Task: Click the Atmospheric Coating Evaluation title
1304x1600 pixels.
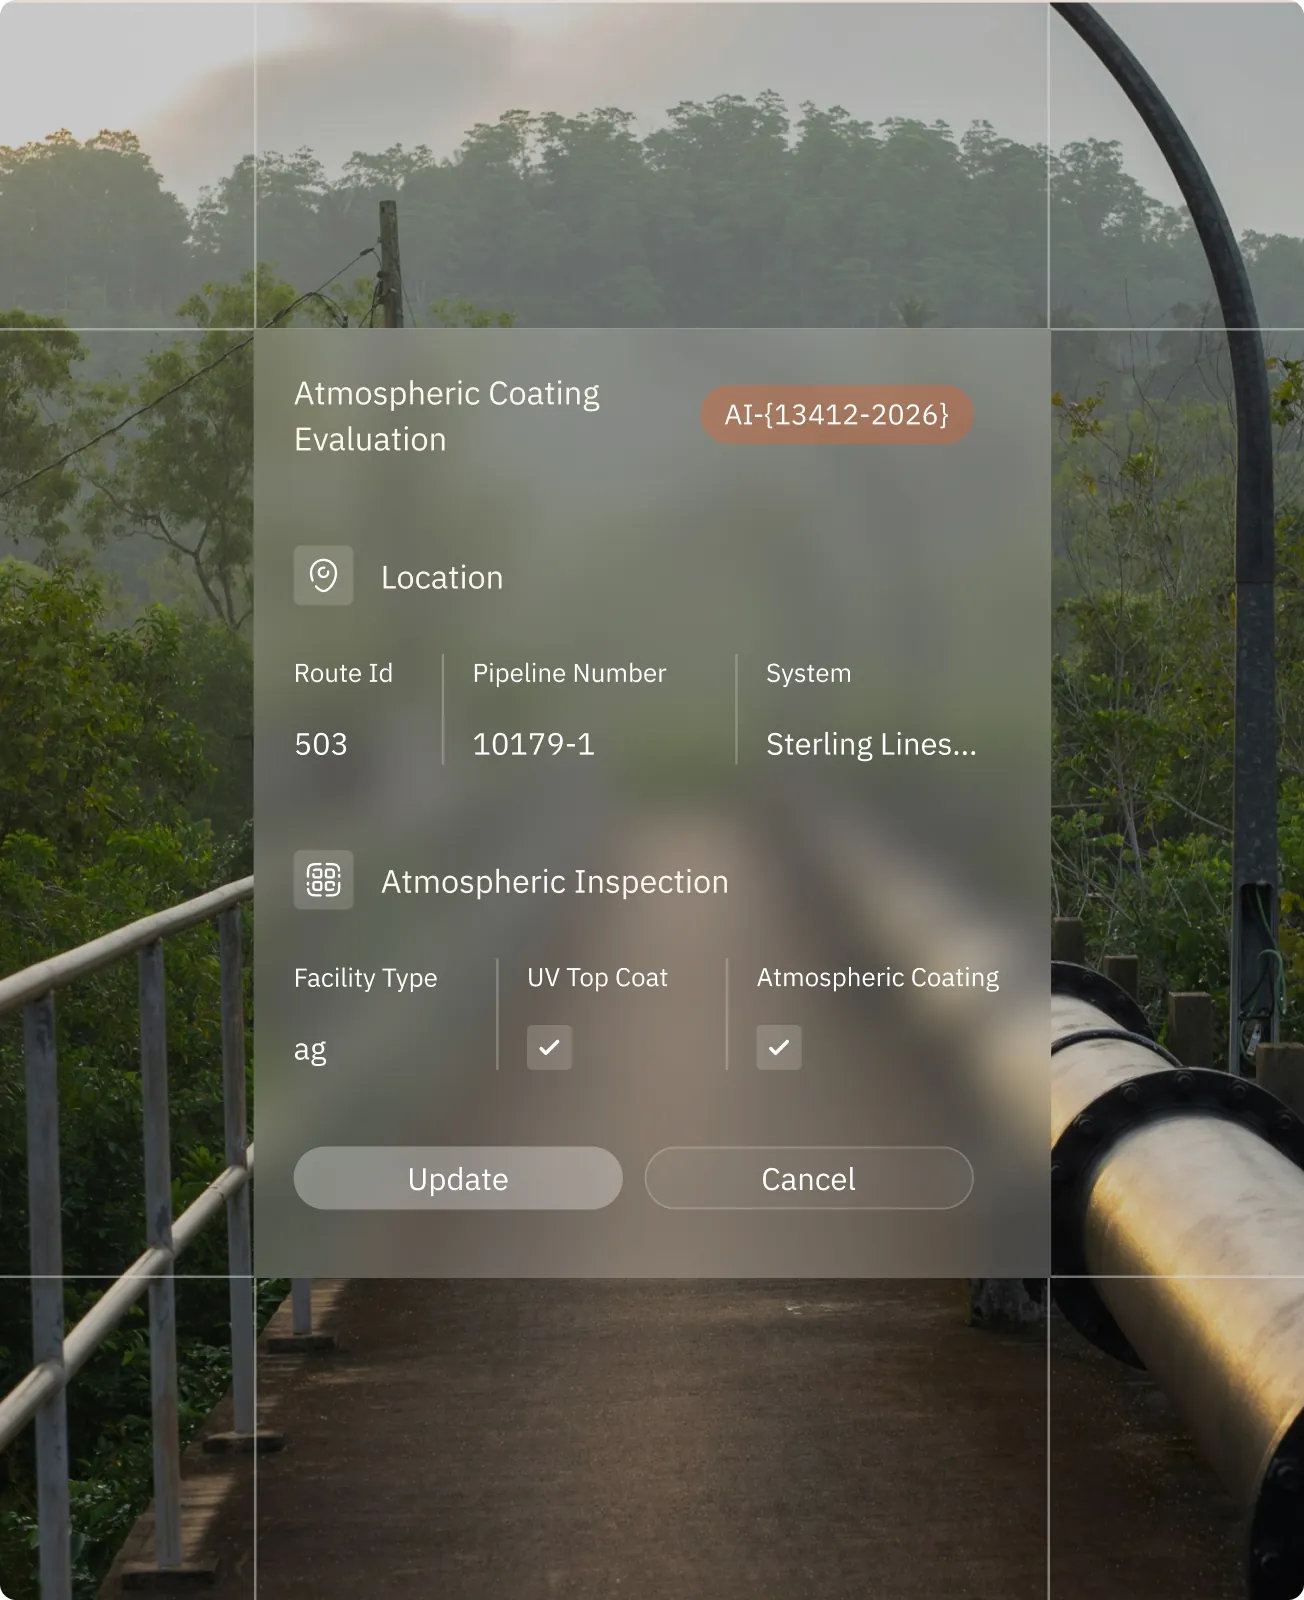Action: [447, 416]
